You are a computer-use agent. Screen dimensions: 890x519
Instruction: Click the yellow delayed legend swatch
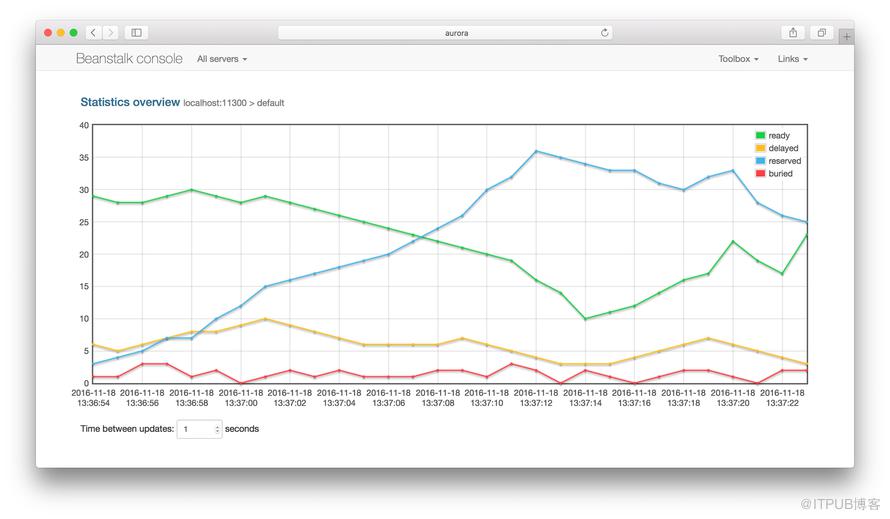pos(761,148)
